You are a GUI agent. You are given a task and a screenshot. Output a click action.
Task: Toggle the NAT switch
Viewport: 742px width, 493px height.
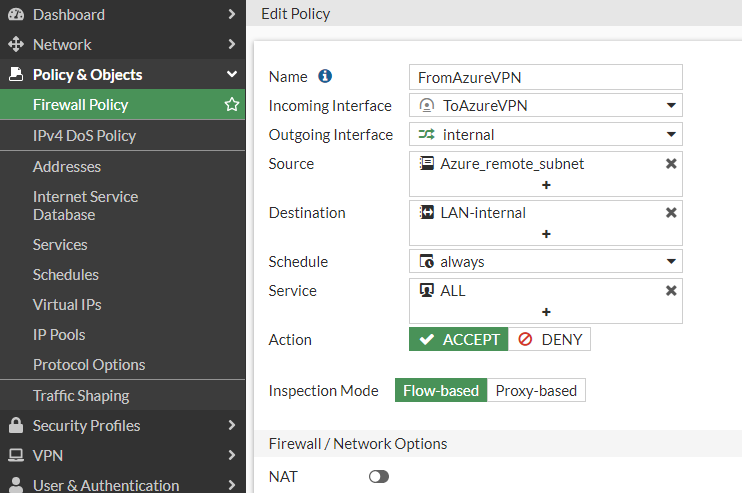[379, 476]
